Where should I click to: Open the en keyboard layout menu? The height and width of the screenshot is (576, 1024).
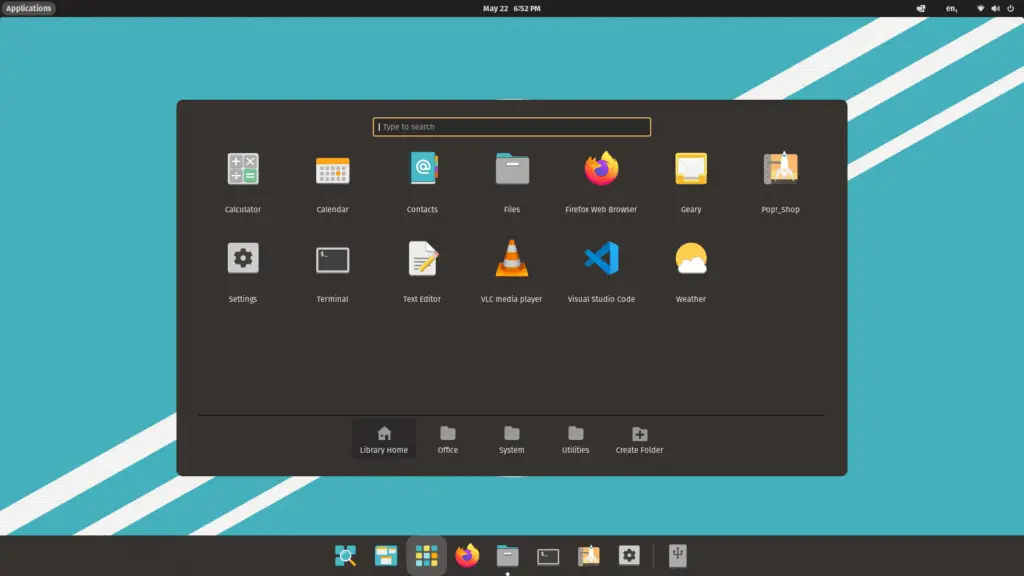point(952,8)
